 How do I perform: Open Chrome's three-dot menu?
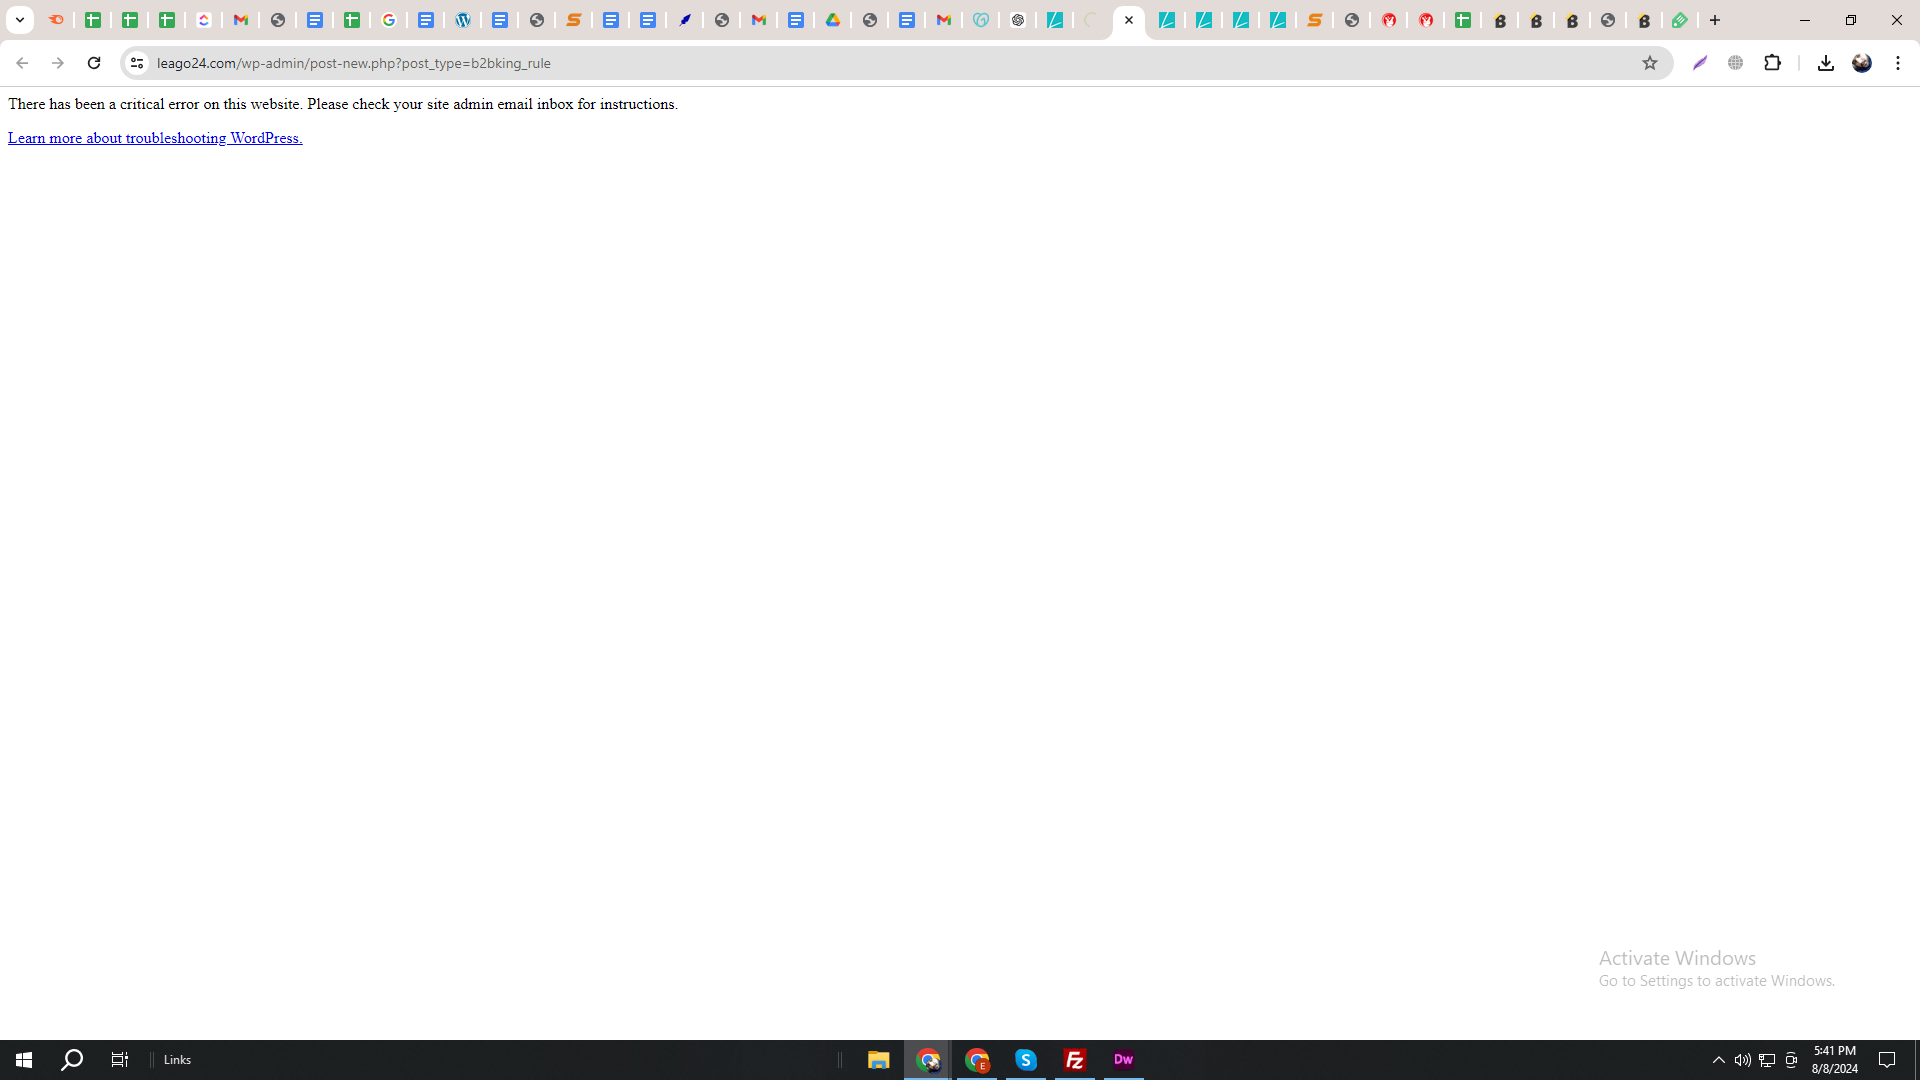[1898, 63]
